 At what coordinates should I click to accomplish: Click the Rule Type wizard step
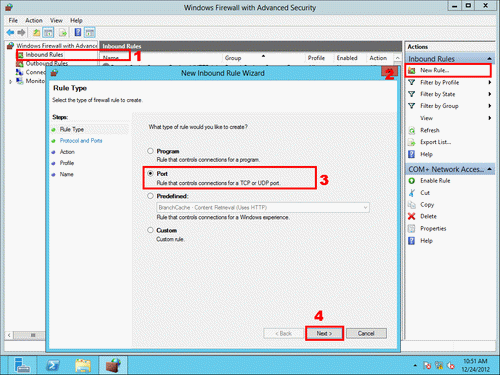pyautogui.click(x=72, y=129)
